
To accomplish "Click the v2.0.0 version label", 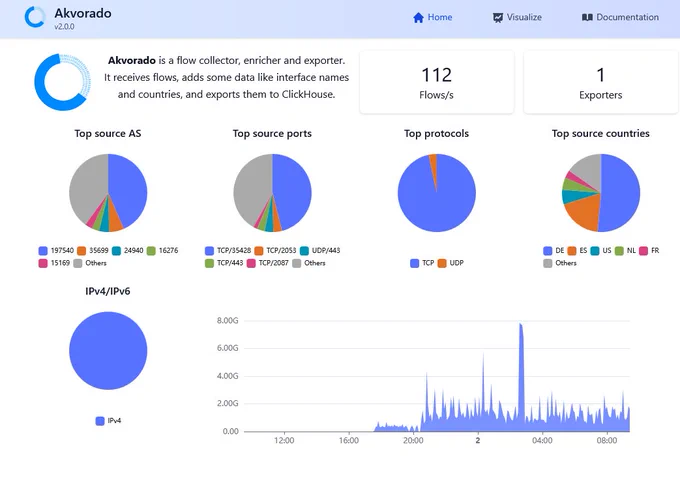I will coord(64,26).
